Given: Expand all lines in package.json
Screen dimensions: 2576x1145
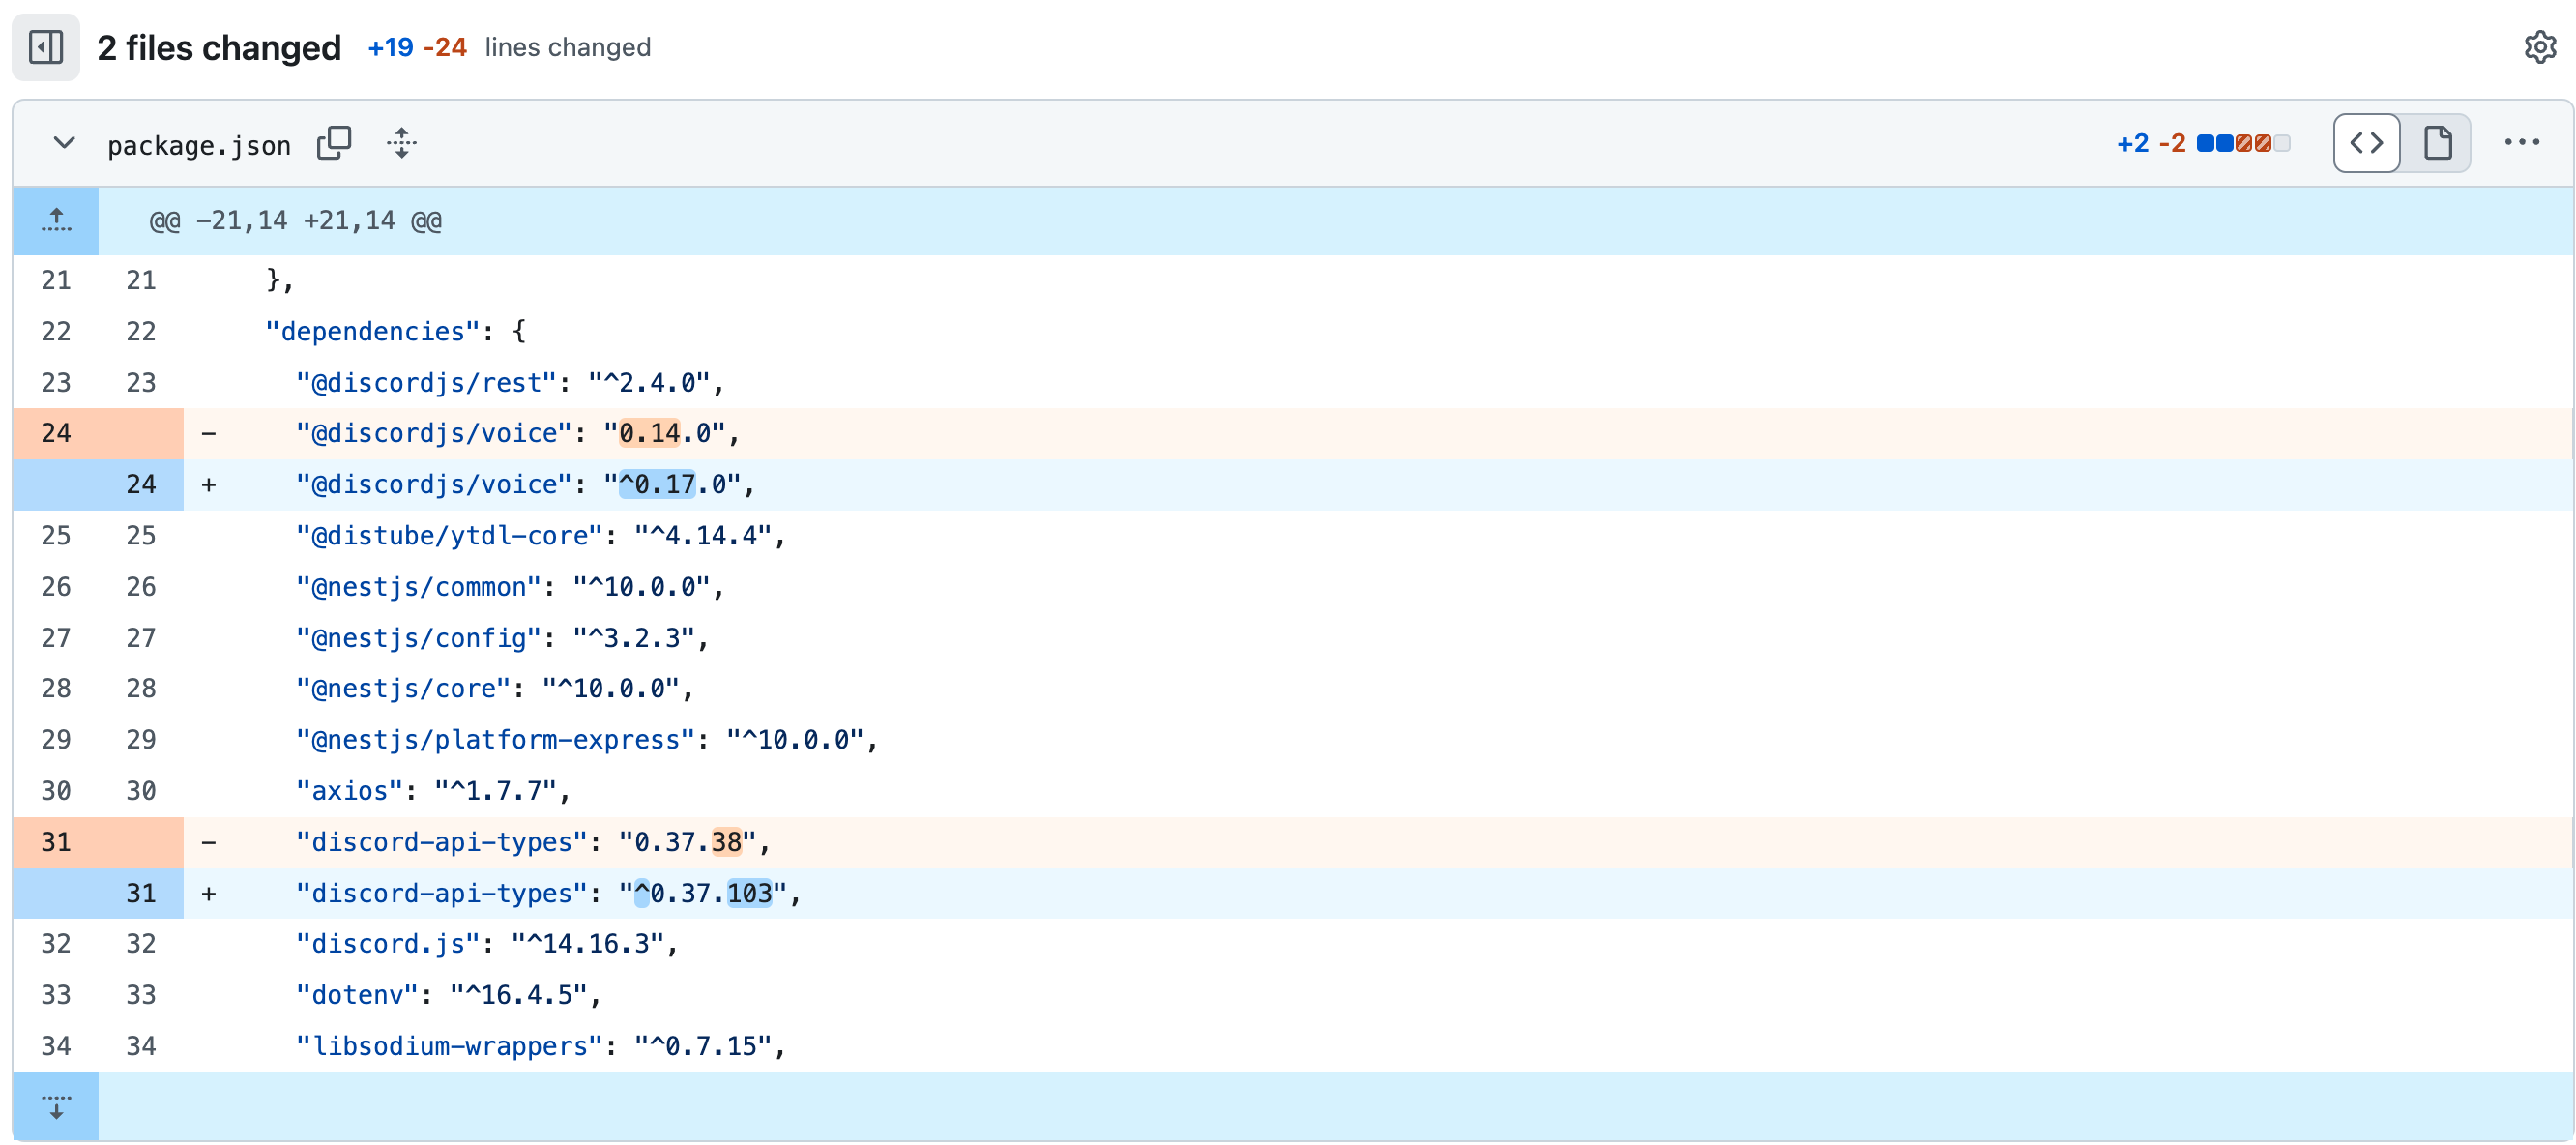Looking at the screenshot, I should [x=401, y=143].
